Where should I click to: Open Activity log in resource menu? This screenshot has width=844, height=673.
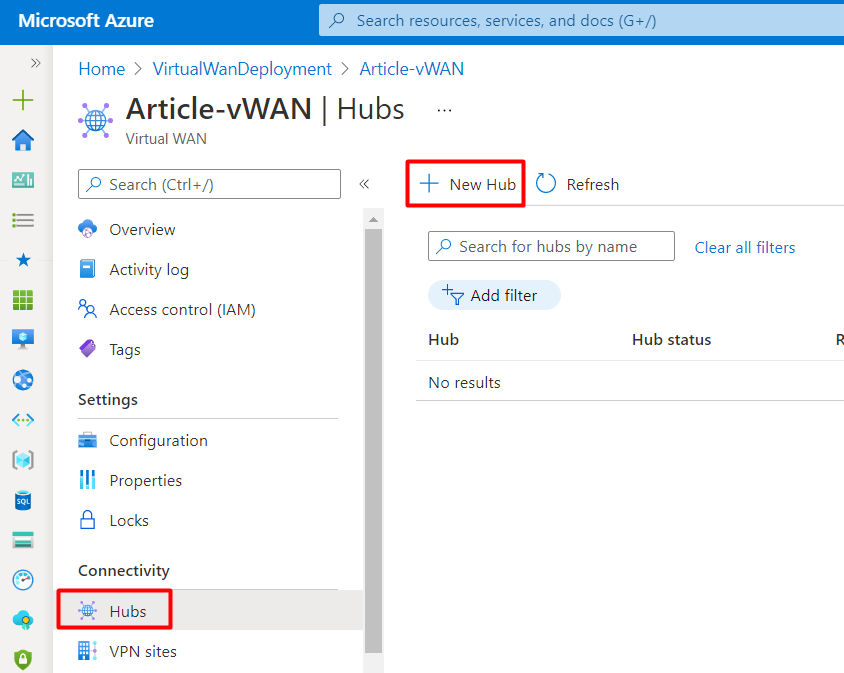pyautogui.click(x=149, y=269)
